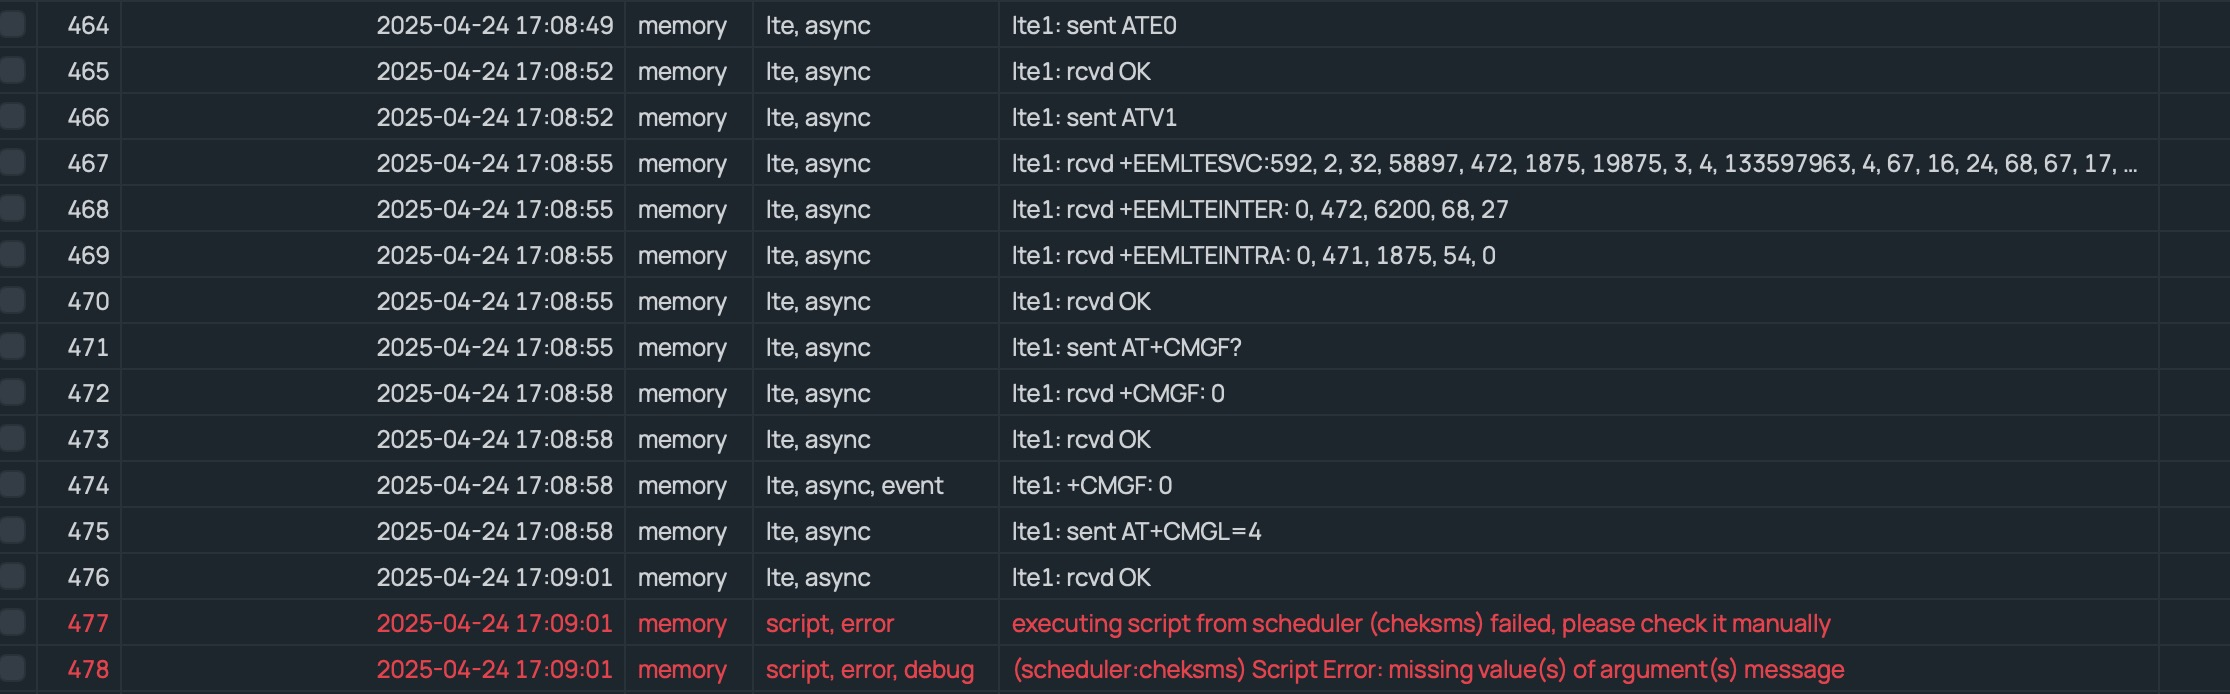
Task: Select the 'lte, async, event' topics cell
Action: pos(854,485)
